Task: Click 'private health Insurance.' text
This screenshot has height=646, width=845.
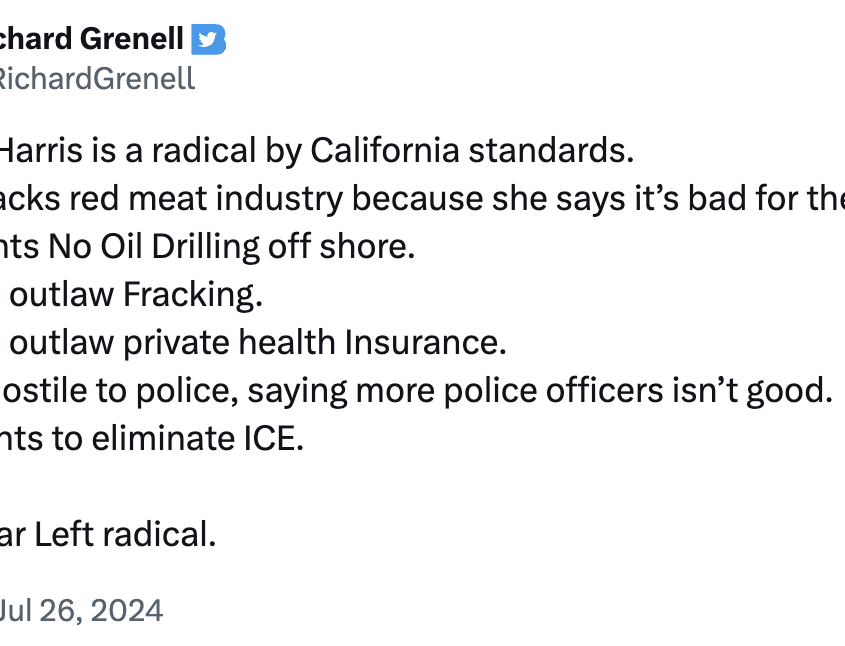Action: [x=315, y=343]
